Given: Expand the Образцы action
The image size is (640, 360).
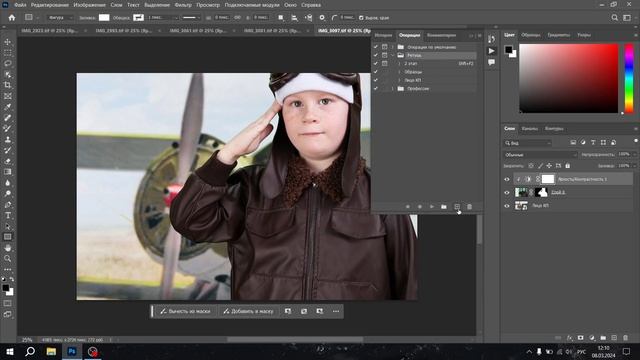Looking at the screenshot, I should 399,72.
